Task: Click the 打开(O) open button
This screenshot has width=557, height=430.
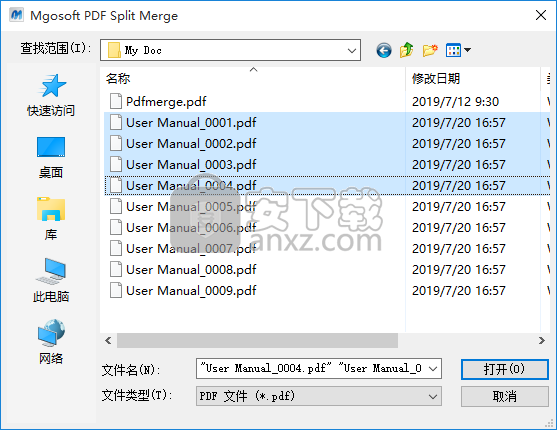Action: [504, 369]
